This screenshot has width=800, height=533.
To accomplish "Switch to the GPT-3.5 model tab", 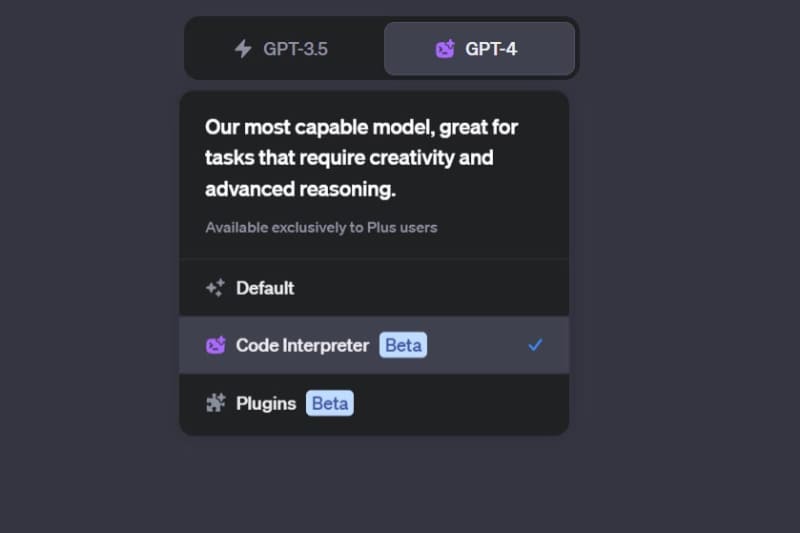I will (284, 48).
